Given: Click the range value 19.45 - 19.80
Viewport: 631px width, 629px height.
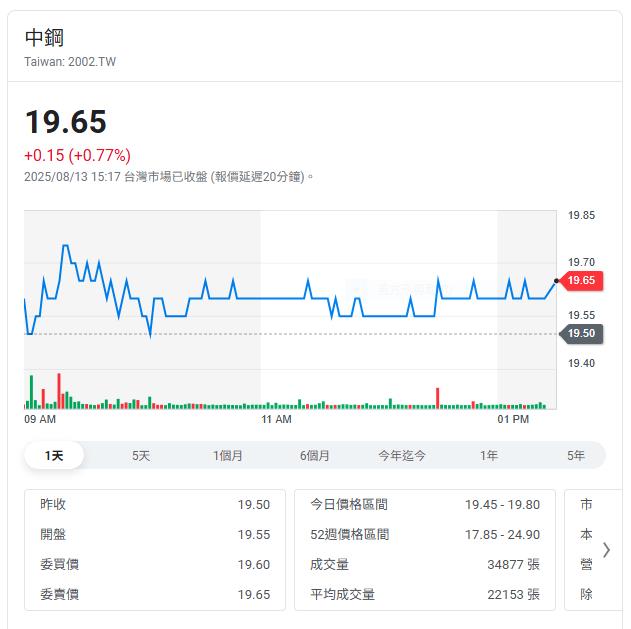Looking at the screenshot, I should click(x=502, y=505).
